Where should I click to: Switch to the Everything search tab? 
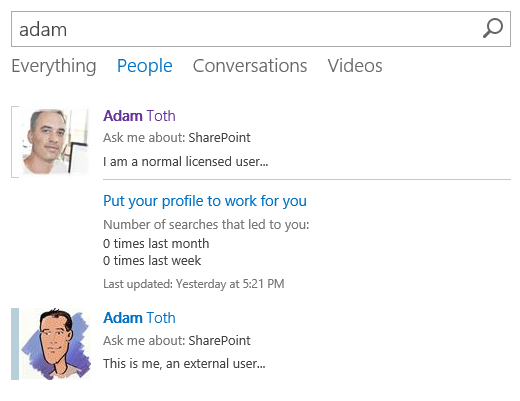[54, 66]
